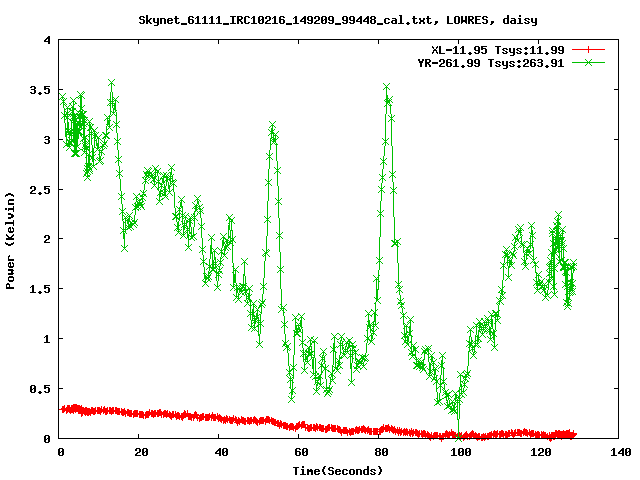Click the 4 tick label on y-axis

pyautogui.click(x=48, y=40)
